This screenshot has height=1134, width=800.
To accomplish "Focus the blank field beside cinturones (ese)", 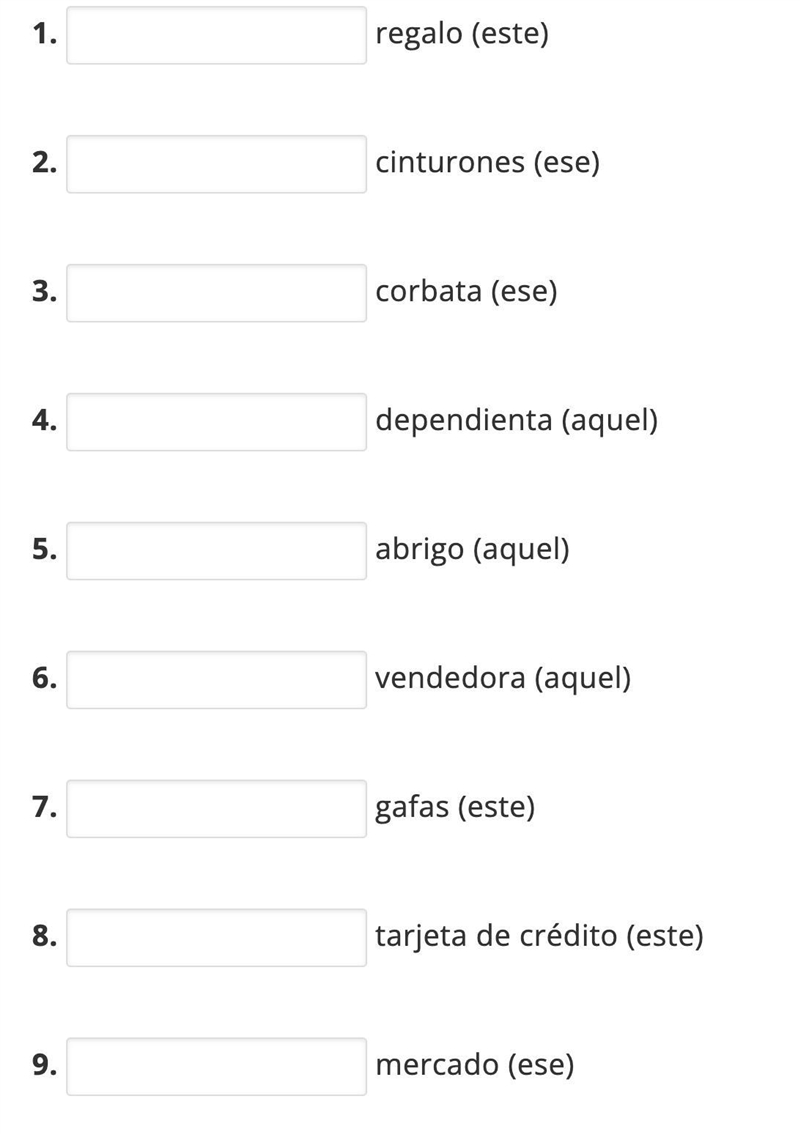I will (x=216, y=164).
